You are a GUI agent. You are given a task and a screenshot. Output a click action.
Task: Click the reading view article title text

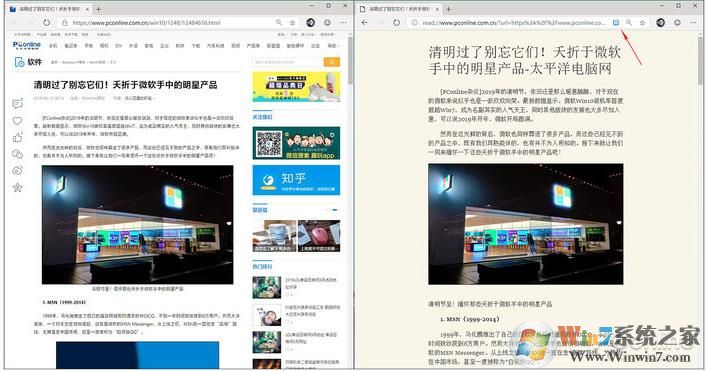click(x=525, y=60)
